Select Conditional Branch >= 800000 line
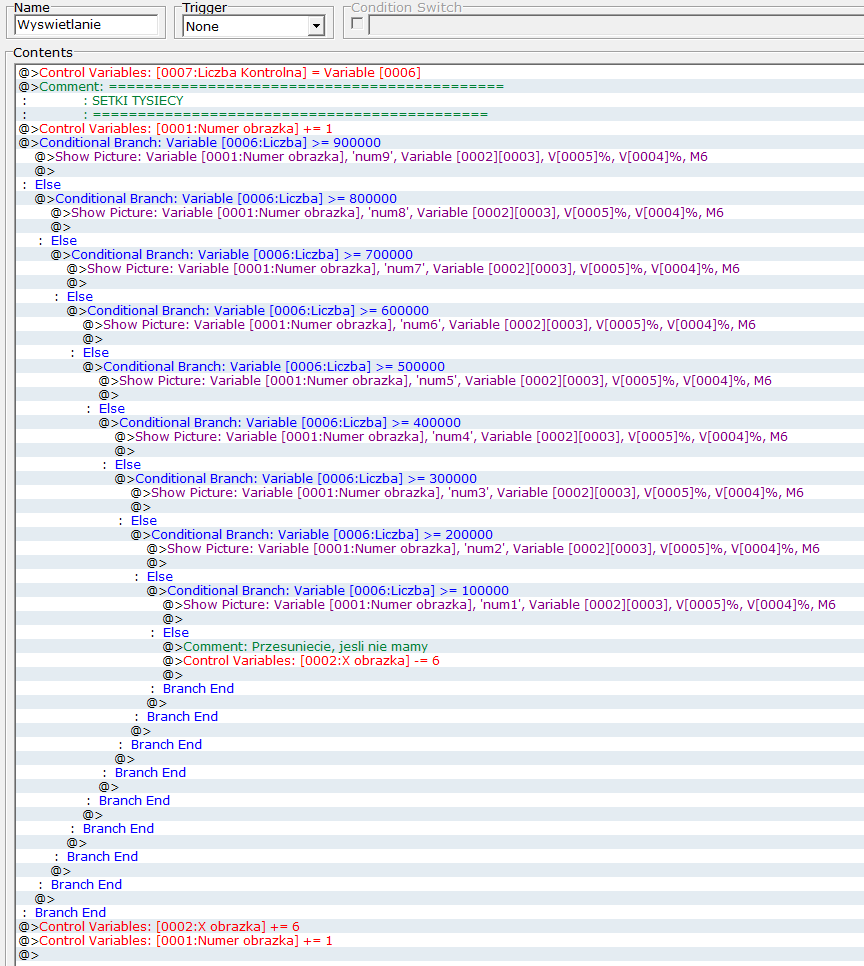864x966 pixels. pyautogui.click(x=216, y=198)
